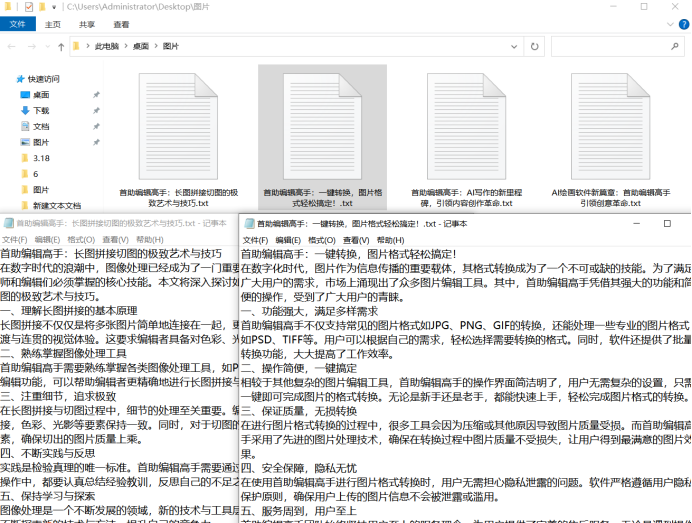The image size is (692, 523).
Task: Open 查看(V) menu in the front Notepad
Action: click(356, 241)
